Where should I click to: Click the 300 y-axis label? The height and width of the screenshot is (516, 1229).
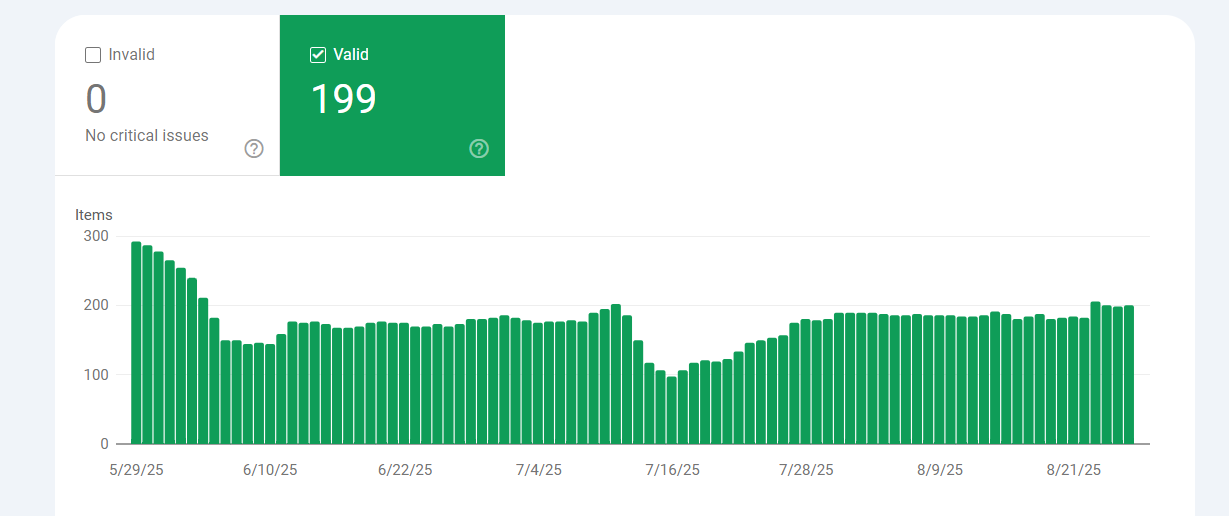point(96,236)
